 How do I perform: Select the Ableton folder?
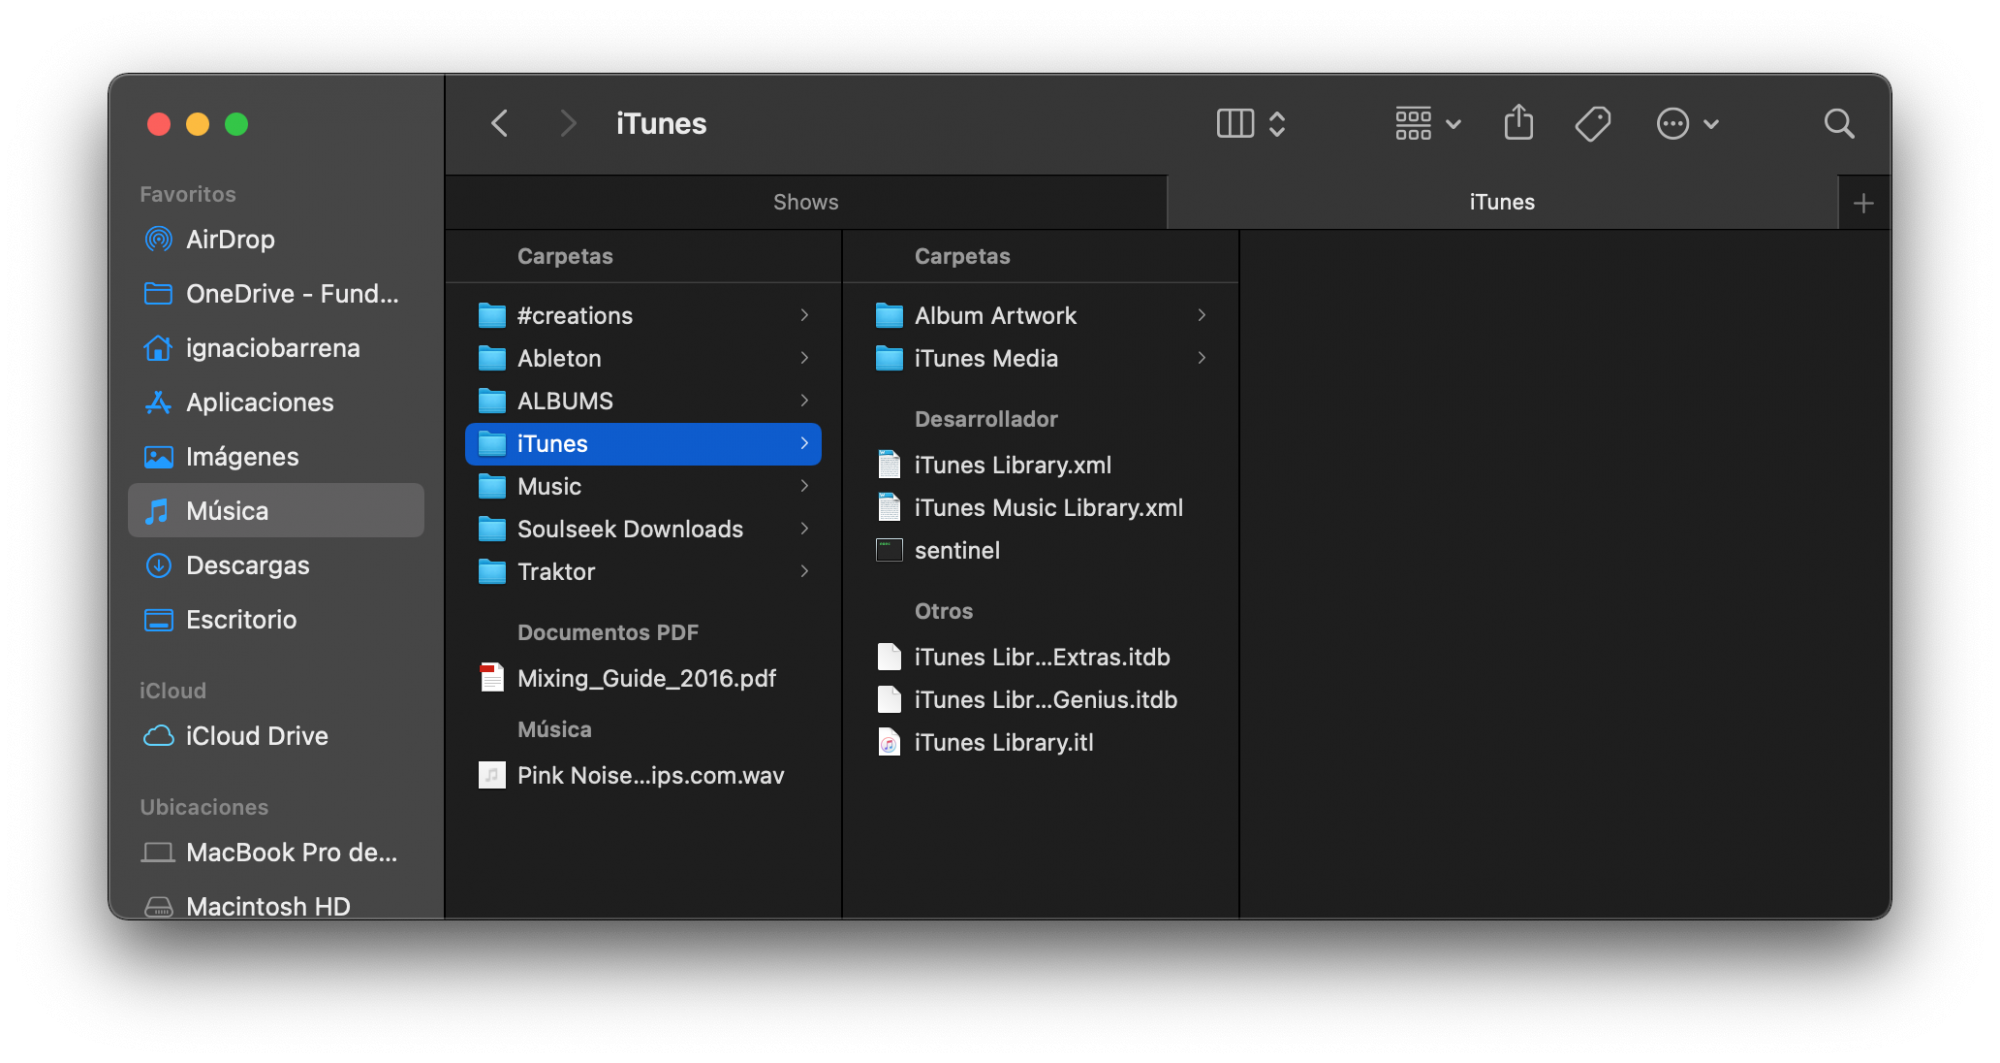point(643,358)
